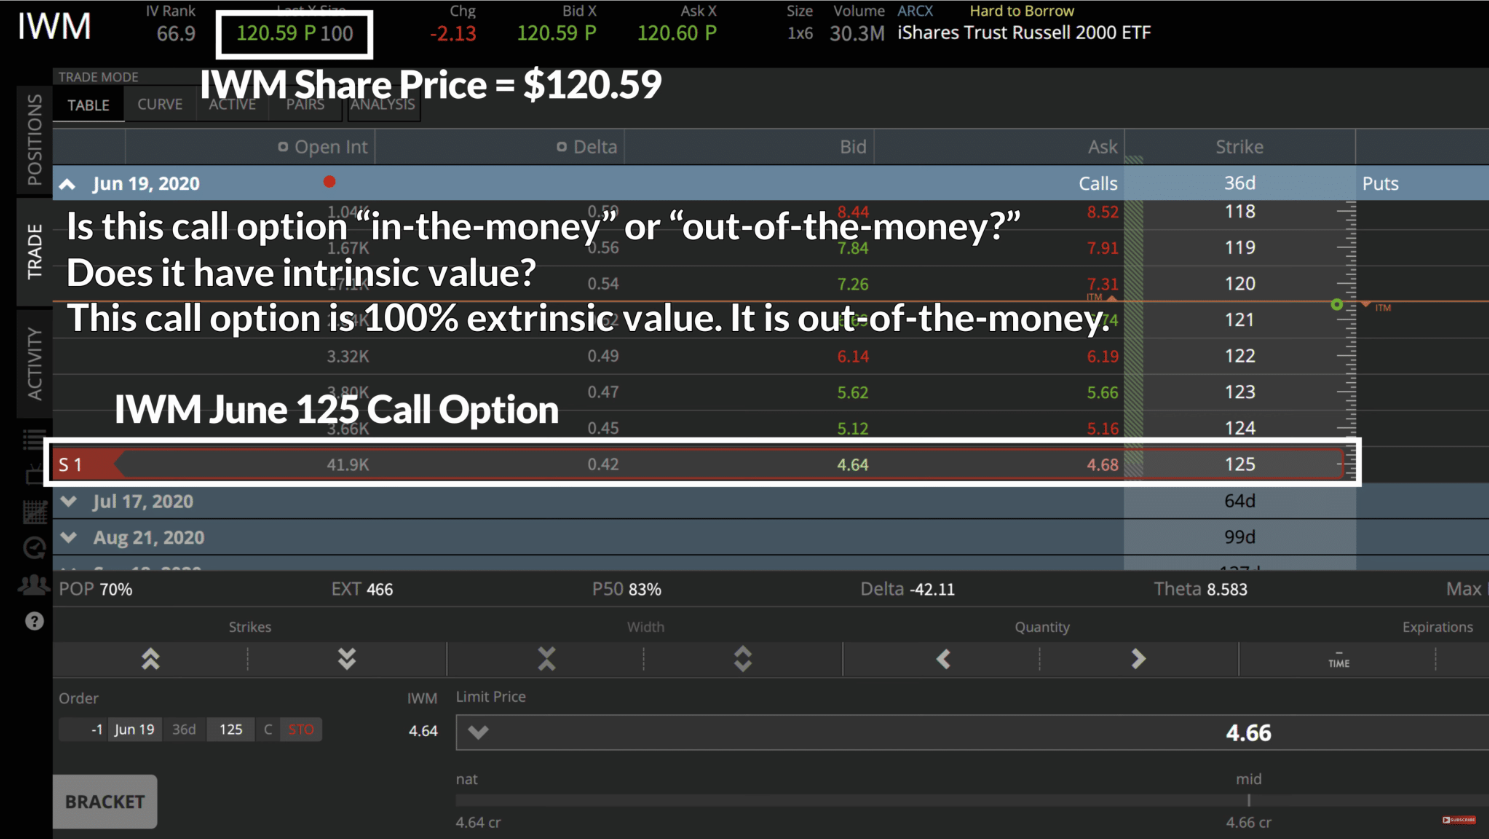Screen dimensions: 1489x839
Task: Increase quantity with right arrow
Action: (x=1138, y=659)
